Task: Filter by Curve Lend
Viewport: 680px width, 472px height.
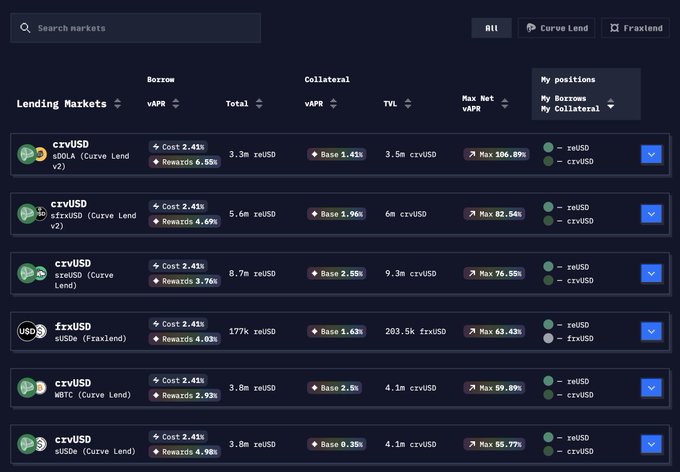Action: [556, 28]
